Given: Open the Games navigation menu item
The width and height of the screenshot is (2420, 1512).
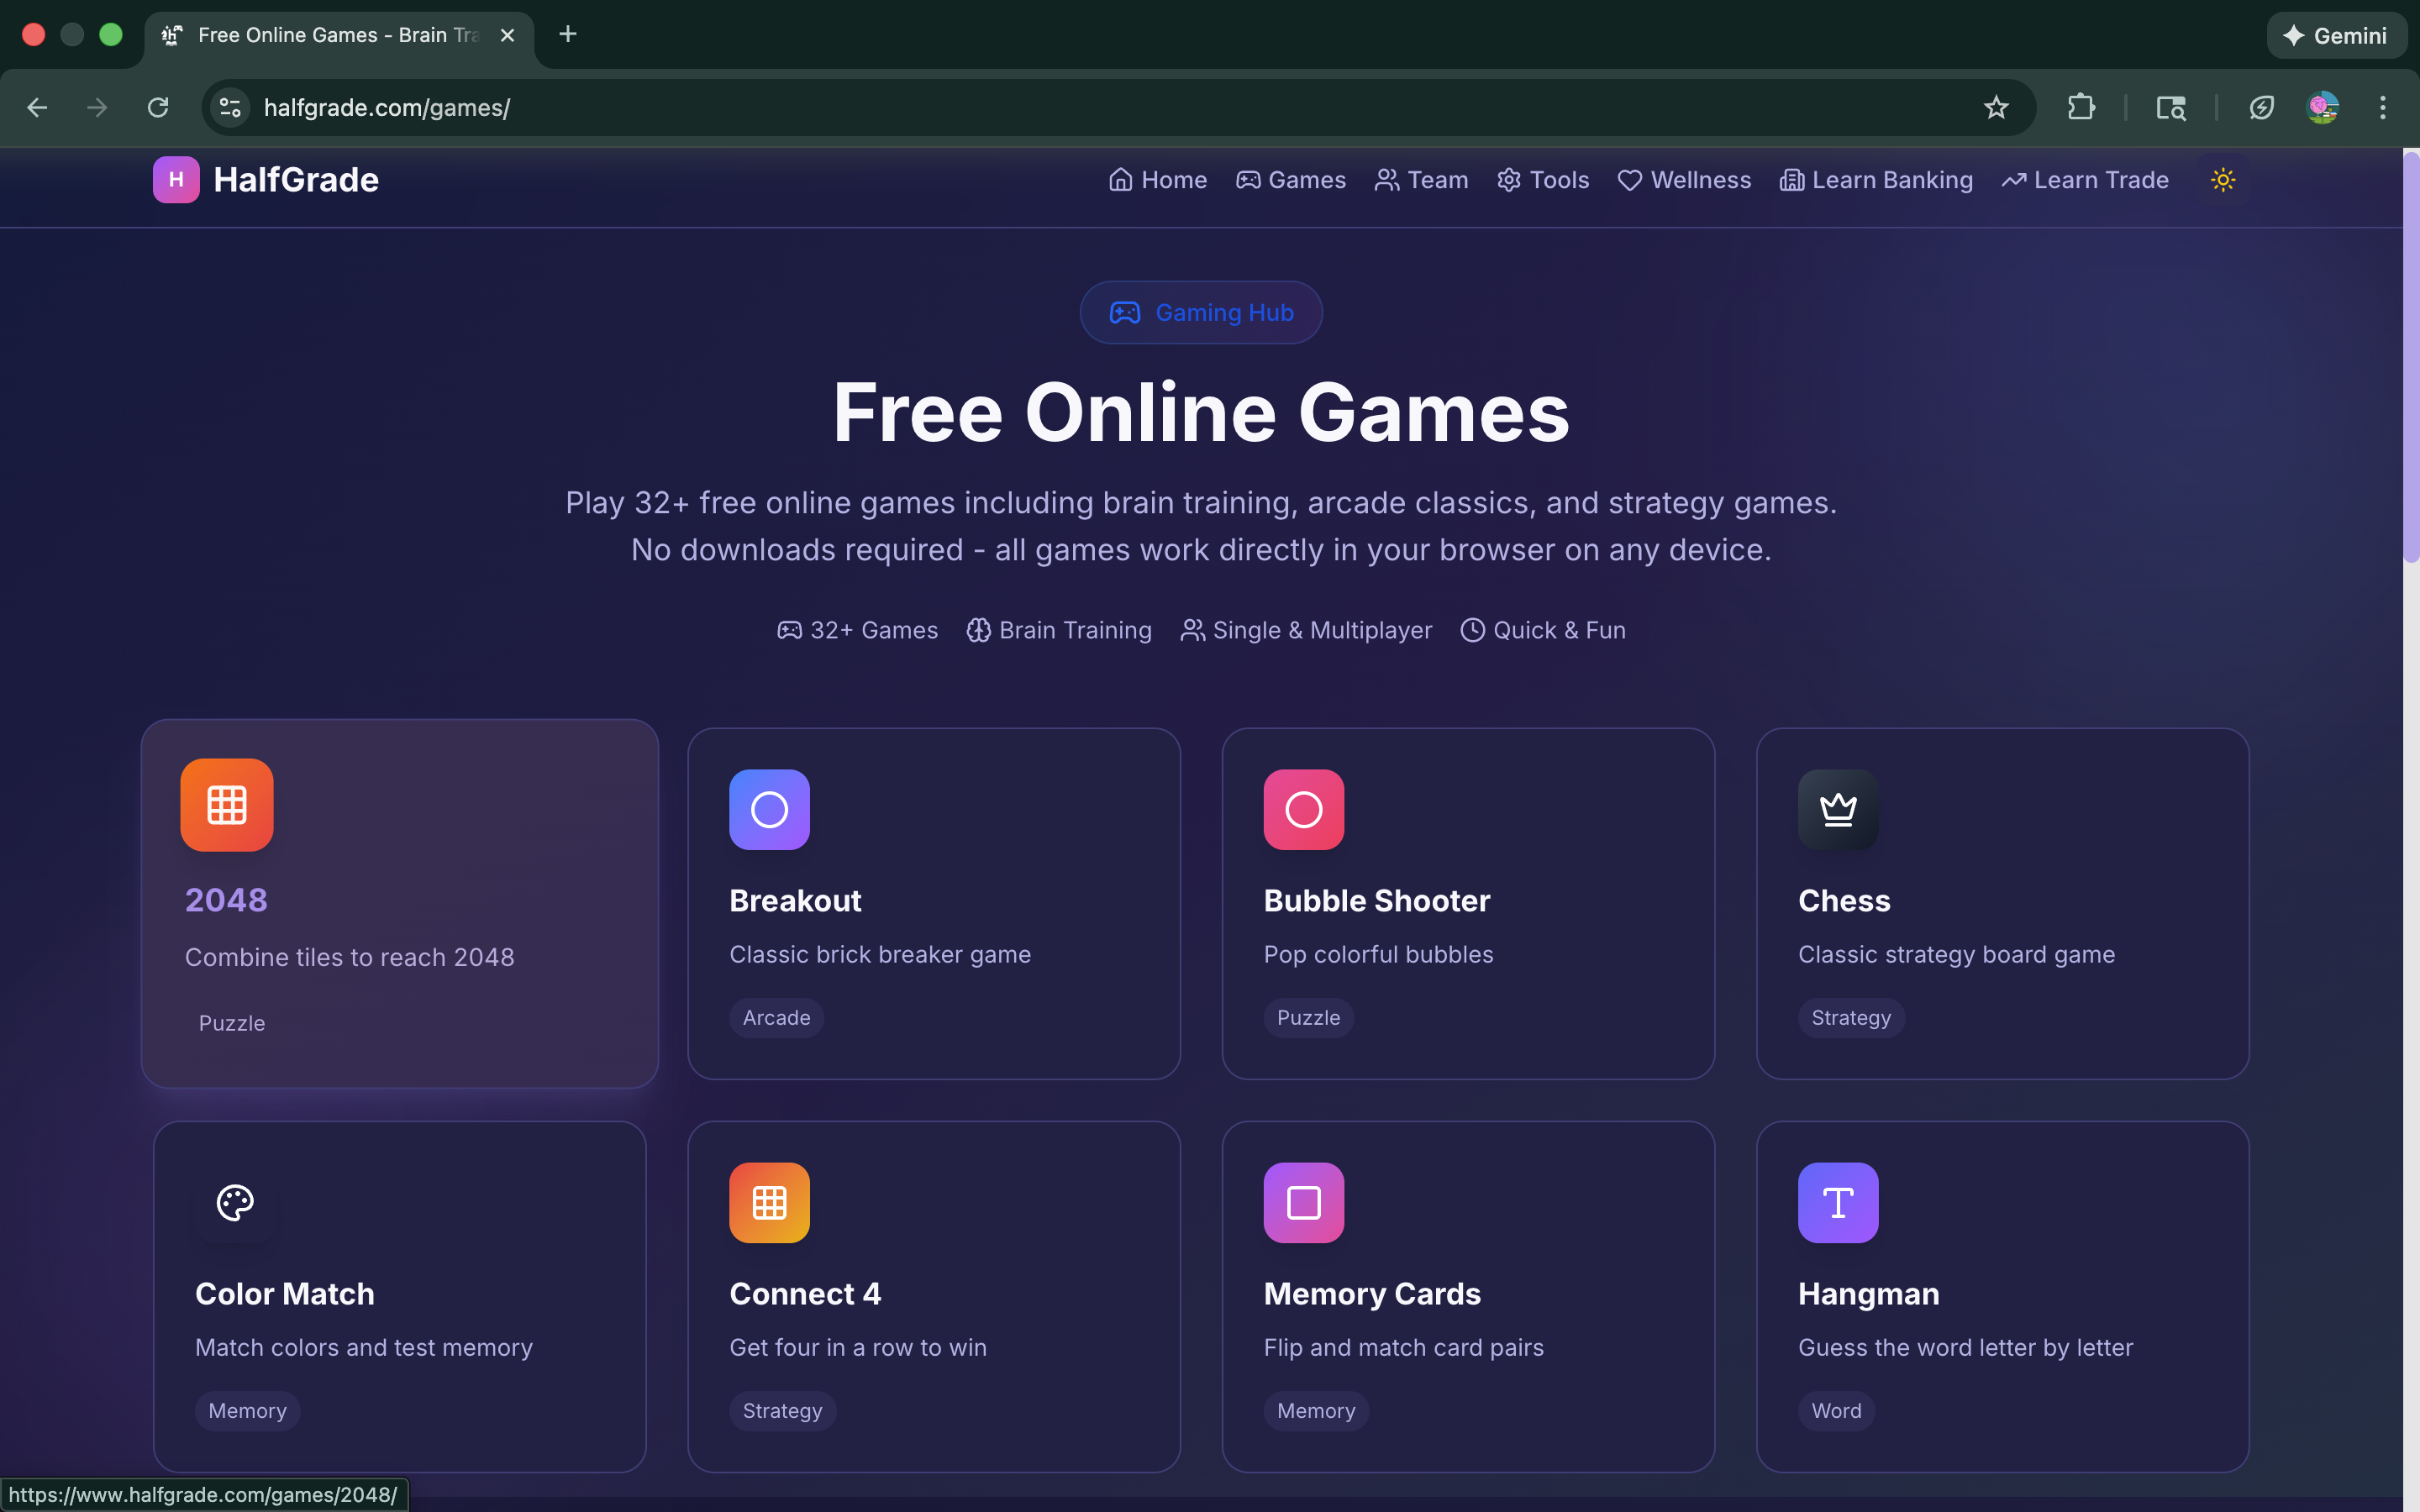Looking at the screenshot, I should 1291,180.
